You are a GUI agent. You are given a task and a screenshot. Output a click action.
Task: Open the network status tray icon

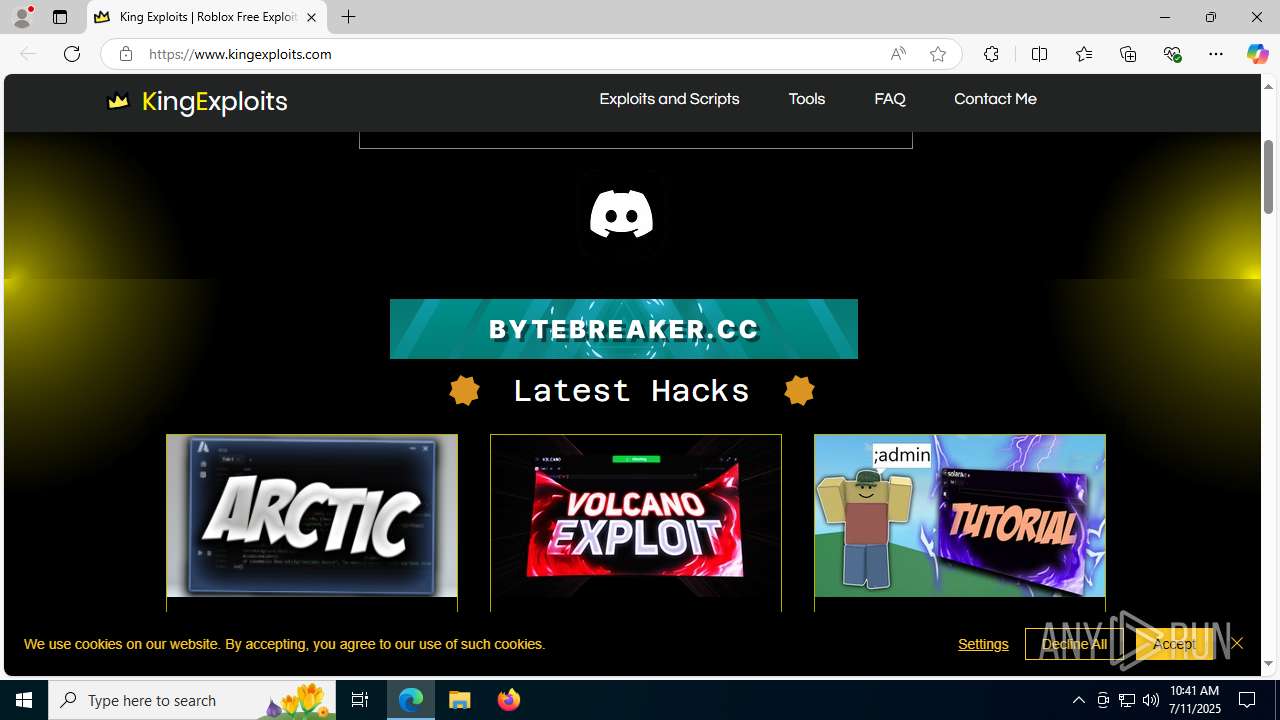(x=1127, y=700)
